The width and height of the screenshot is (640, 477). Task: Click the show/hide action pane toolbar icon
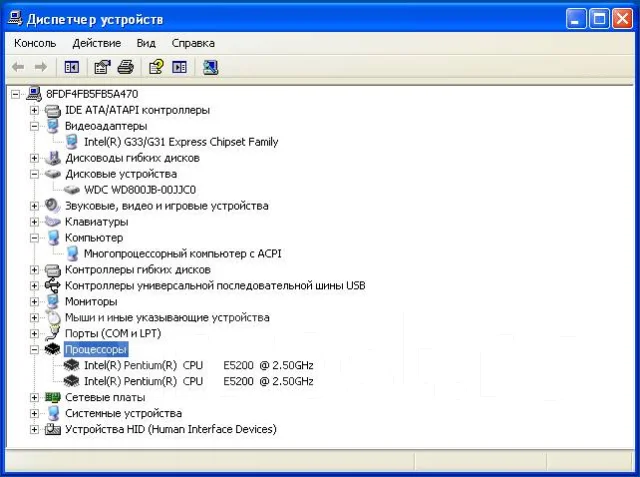pyautogui.click(x=180, y=67)
